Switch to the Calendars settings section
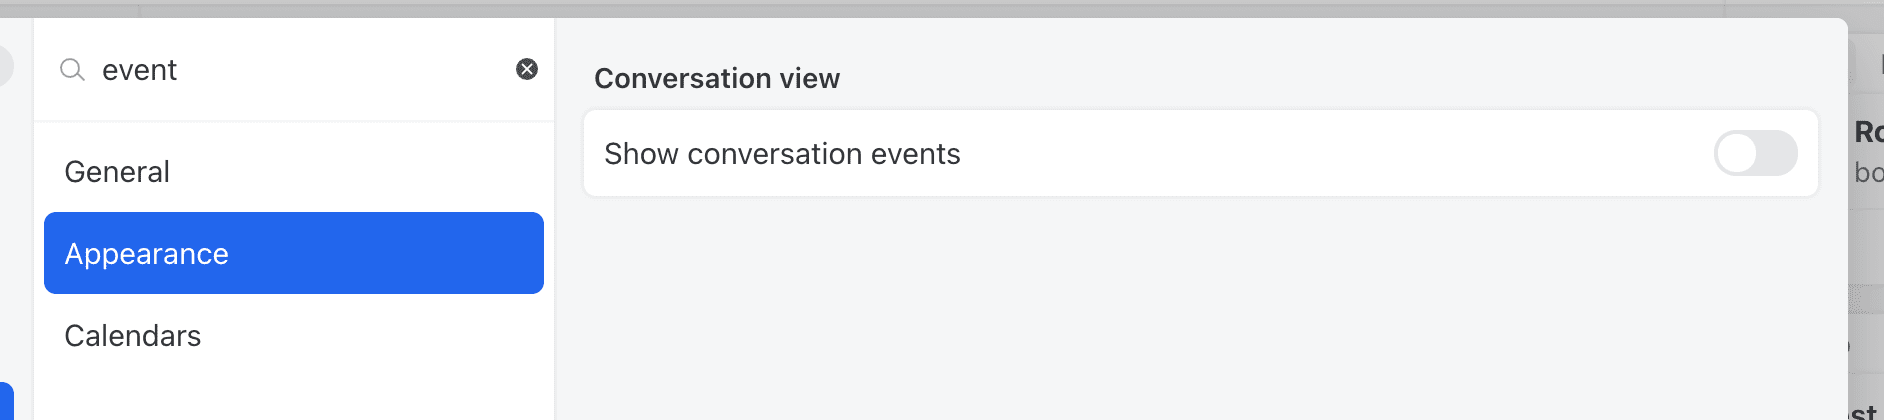Screen dimensions: 1884x420 point(133,336)
